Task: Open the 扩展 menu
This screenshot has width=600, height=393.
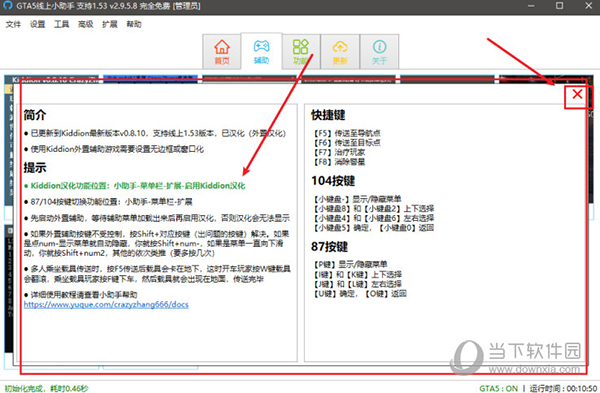Action: point(110,24)
